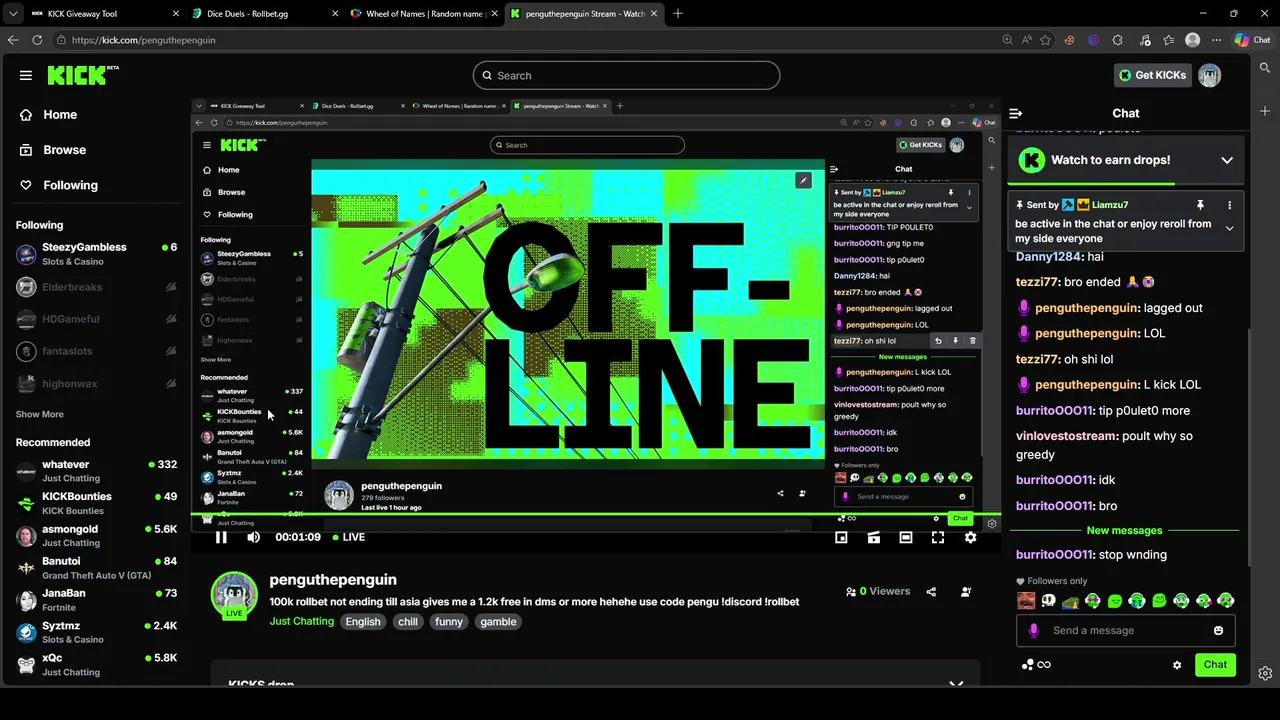Click the Send a message input
The image size is (1280, 720).
(1125, 630)
